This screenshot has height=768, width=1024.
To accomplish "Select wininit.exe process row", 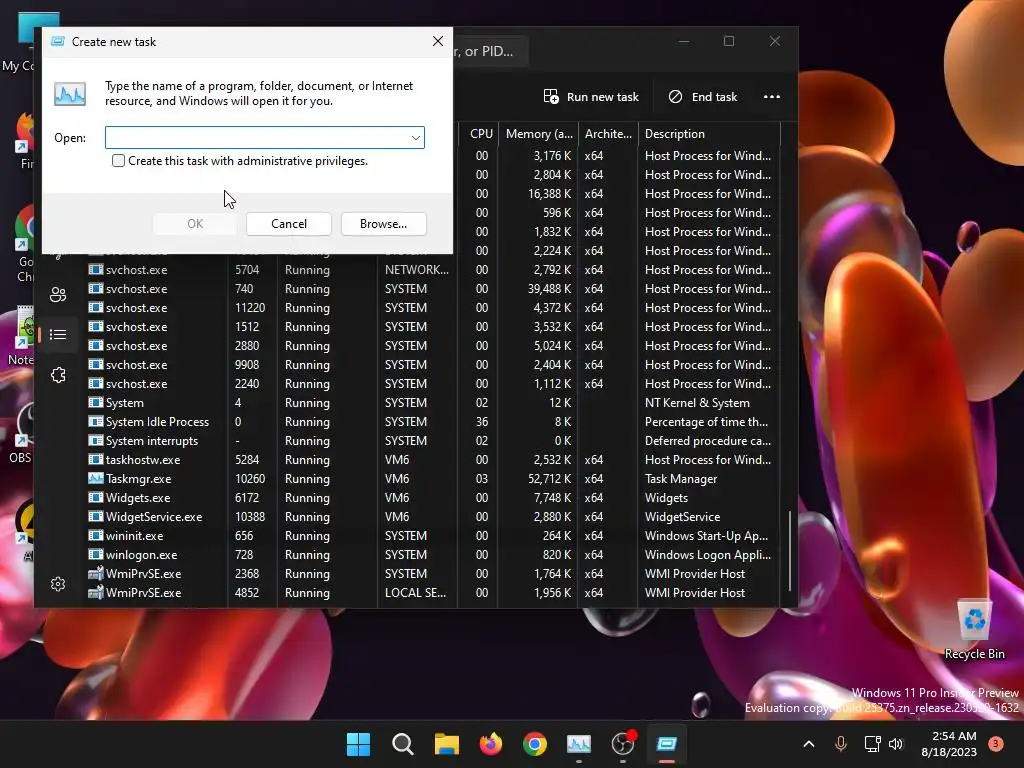I will (433, 536).
